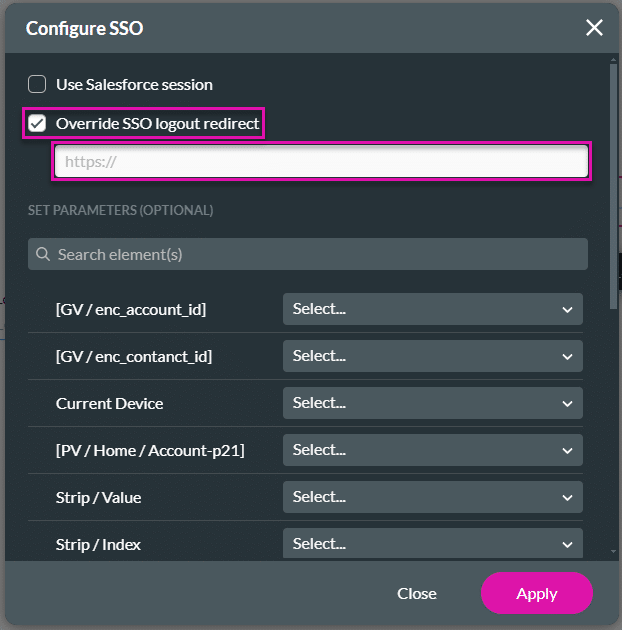622x630 pixels.
Task: Click the https:// redirect URL field
Action: point(321,162)
